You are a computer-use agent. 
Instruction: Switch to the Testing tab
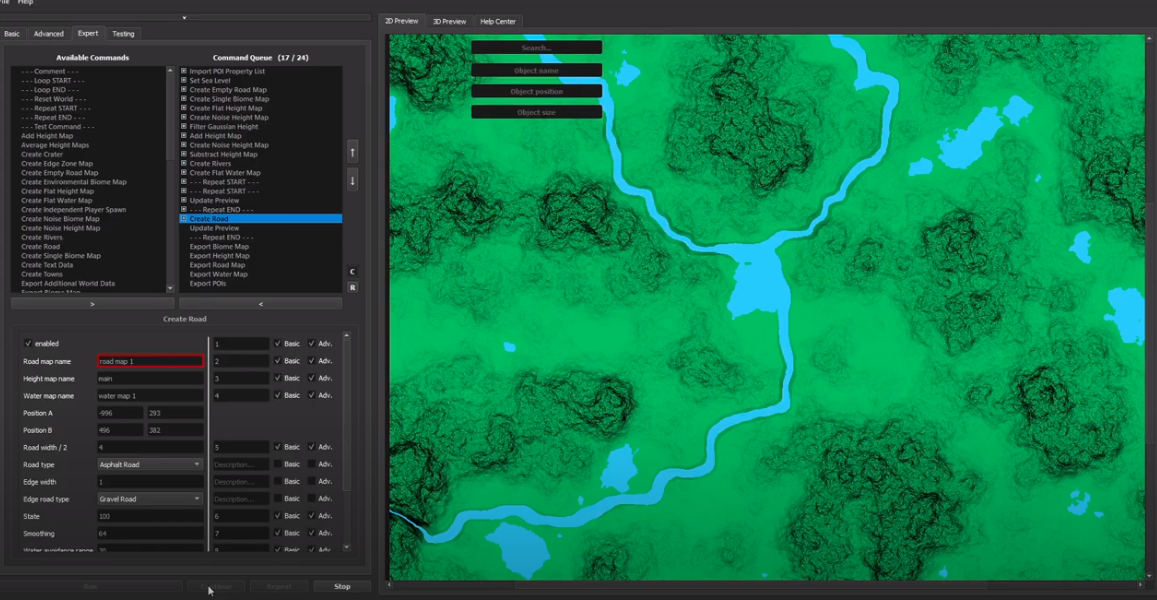(x=124, y=33)
